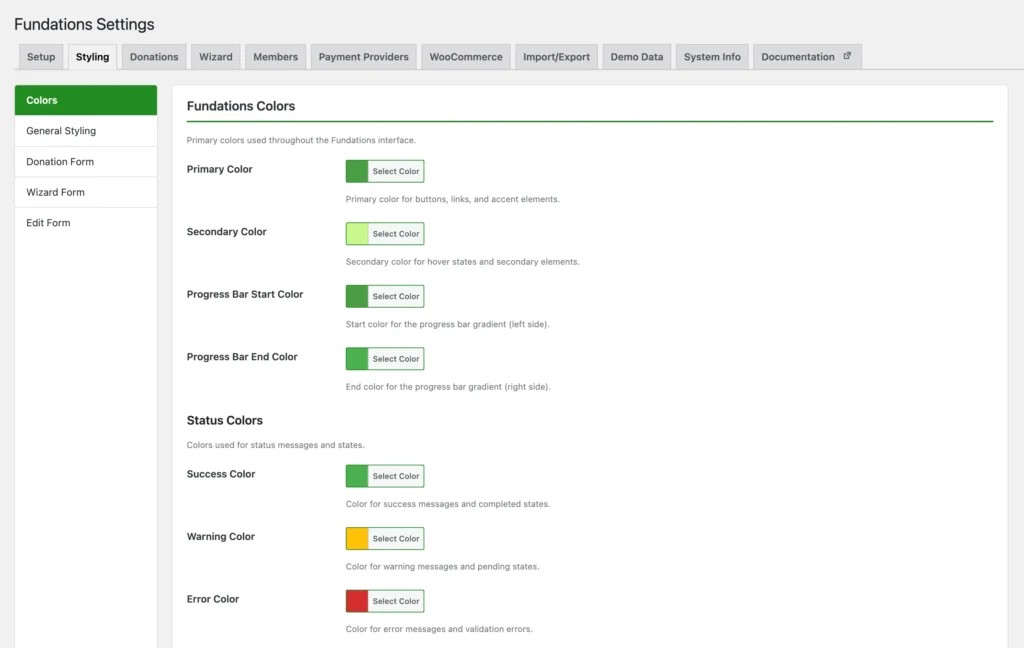Click the Progress Bar End Color label
The image size is (1024, 648).
(x=242, y=357)
